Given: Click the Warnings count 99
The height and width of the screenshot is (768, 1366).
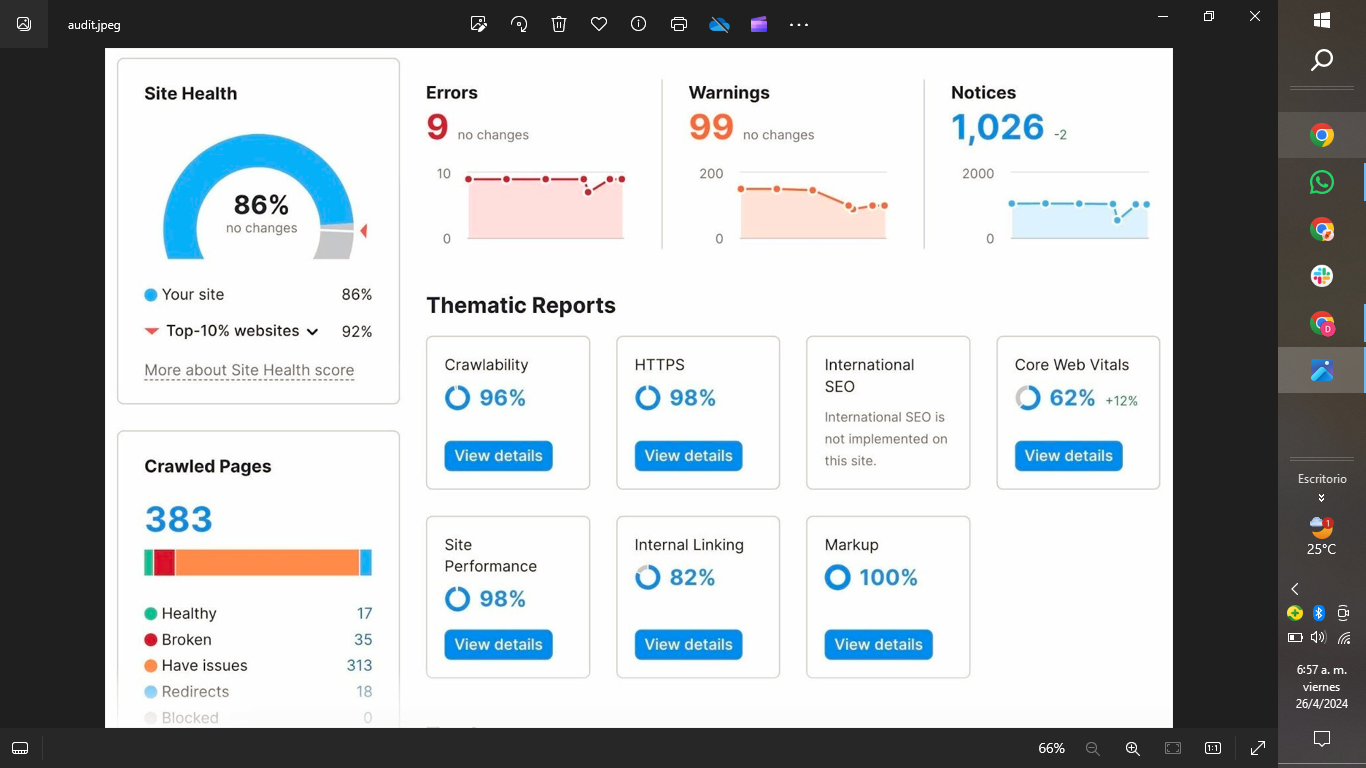Looking at the screenshot, I should (711, 127).
